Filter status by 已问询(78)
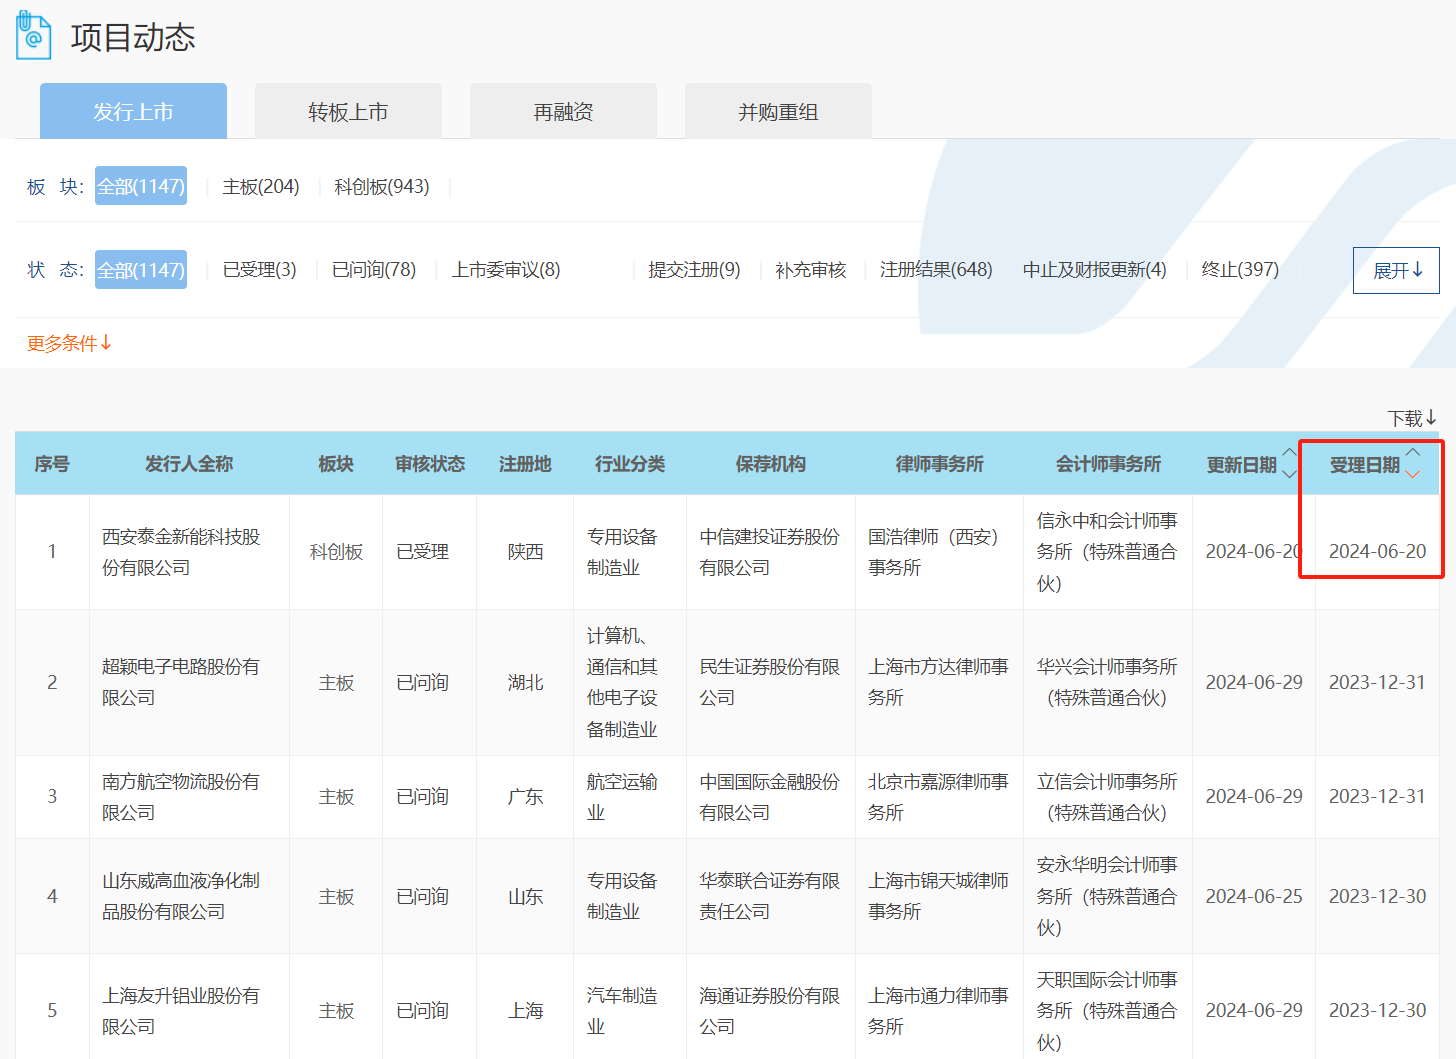This screenshot has width=1456, height=1059. [373, 270]
